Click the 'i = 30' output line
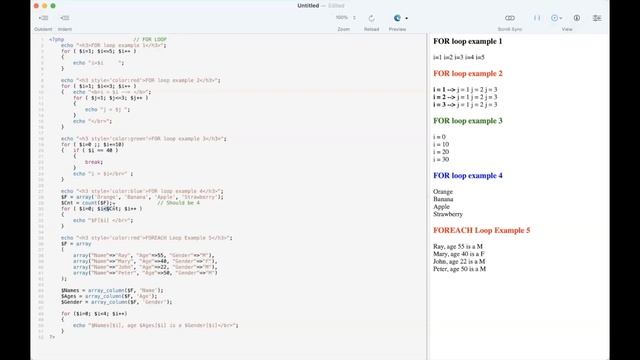The height and width of the screenshot is (360, 640). [x=441, y=160]
